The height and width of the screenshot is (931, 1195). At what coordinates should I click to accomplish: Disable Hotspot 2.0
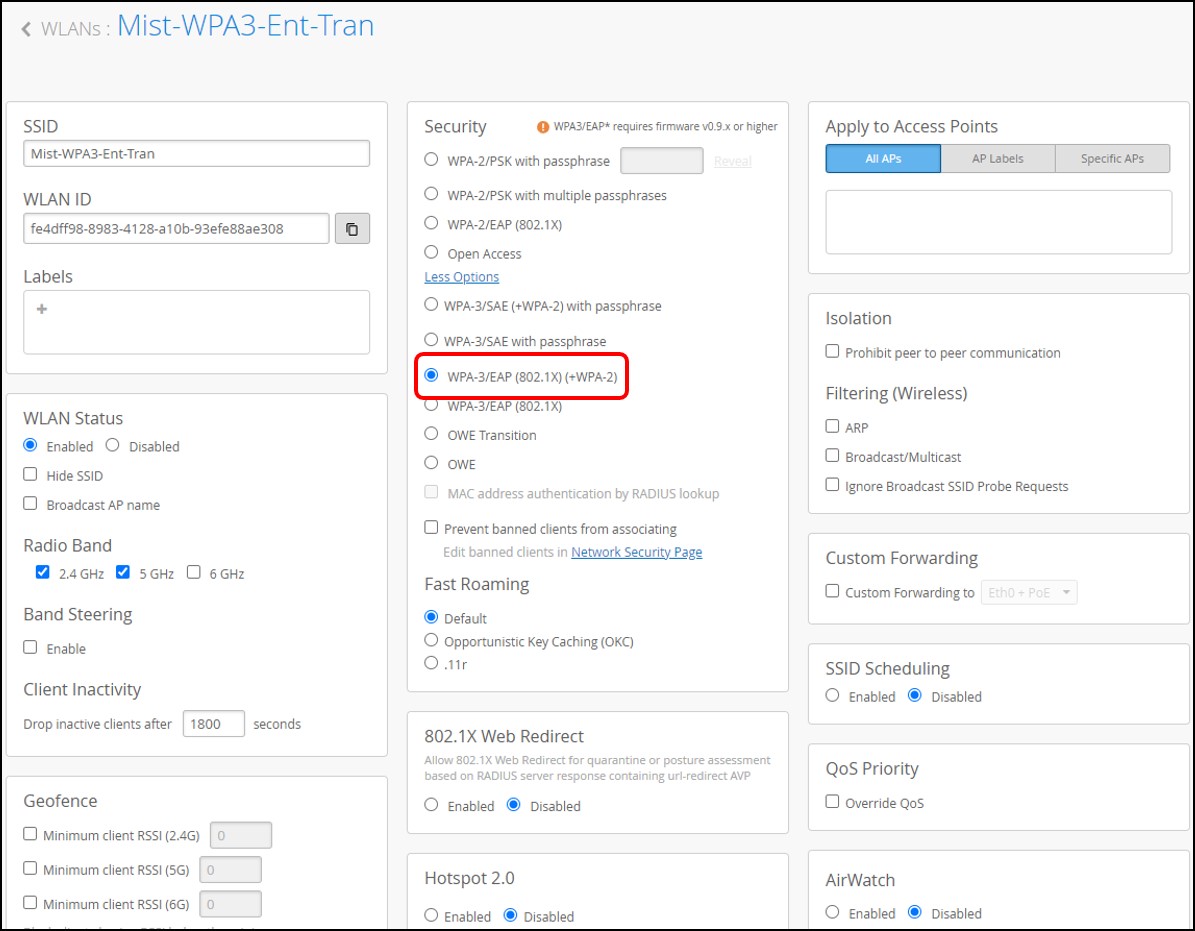click(511, 915)
